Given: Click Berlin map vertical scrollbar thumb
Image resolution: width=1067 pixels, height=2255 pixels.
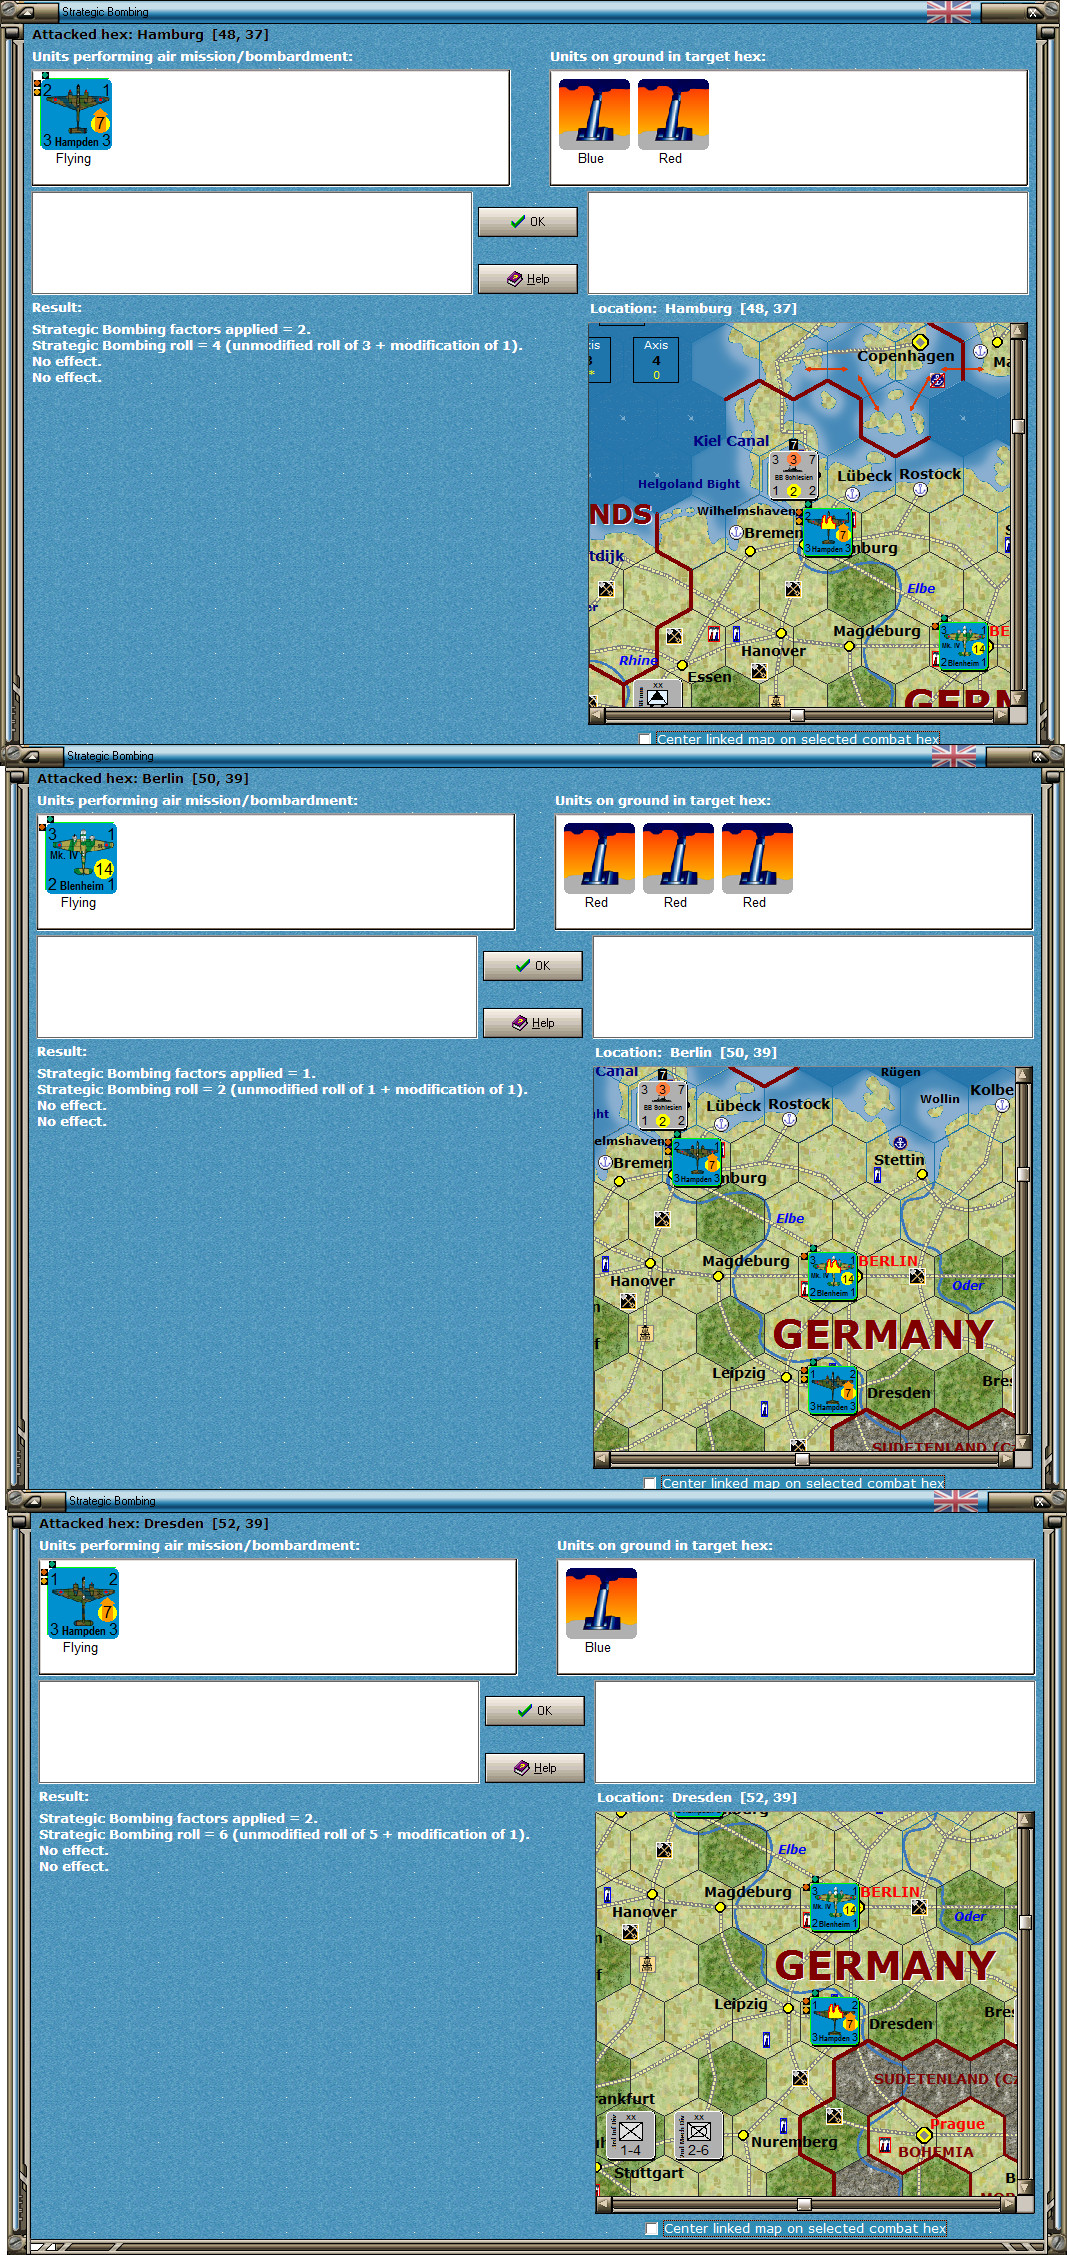Looking at the screenshot, I should point(1023,1174).
